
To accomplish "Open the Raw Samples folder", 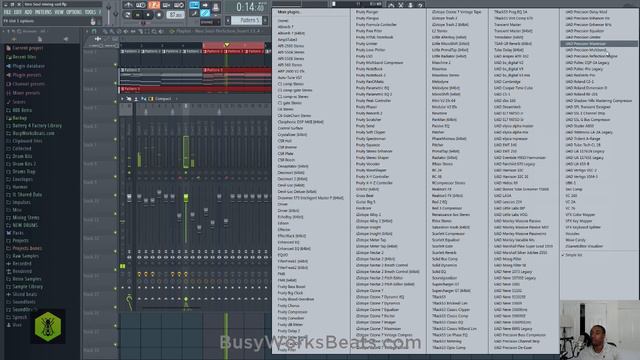I will (25, 256).
